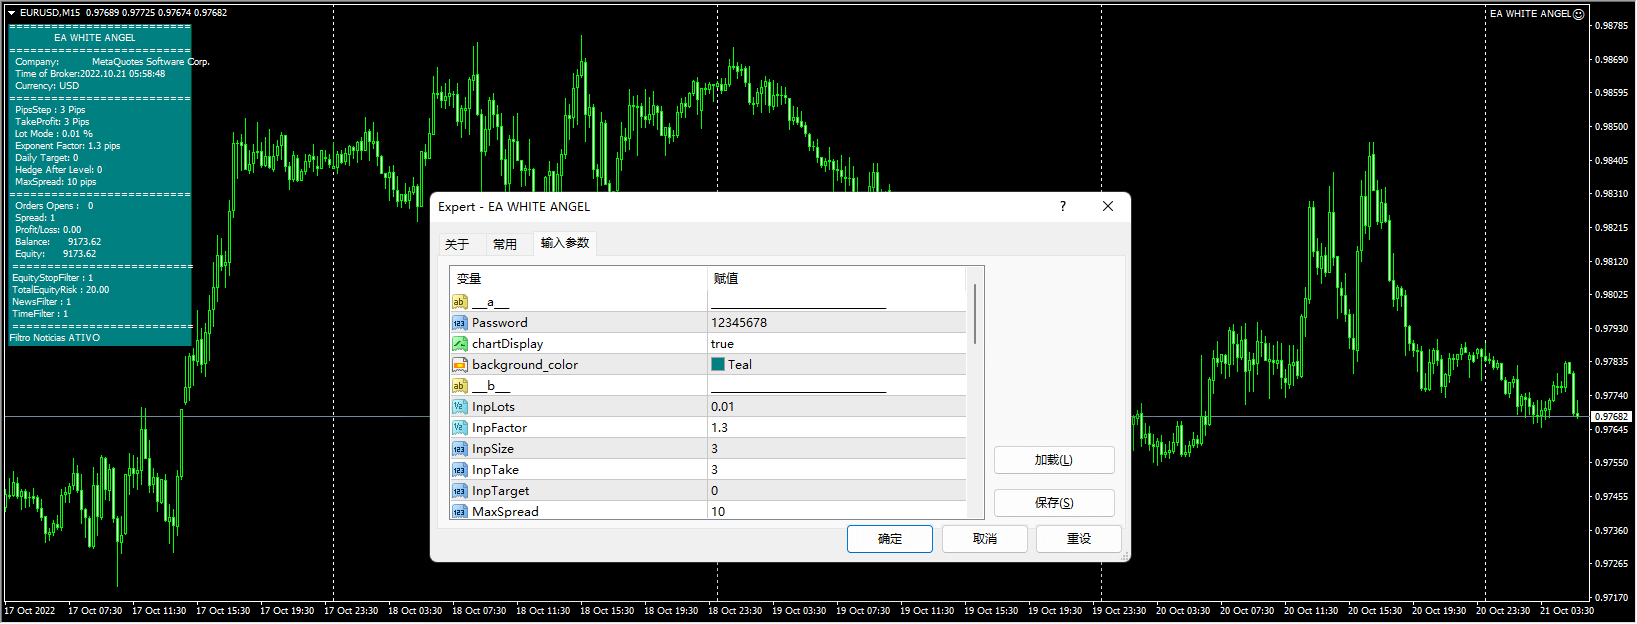Click the background_color parameter icon

click(x=459, y=365)
